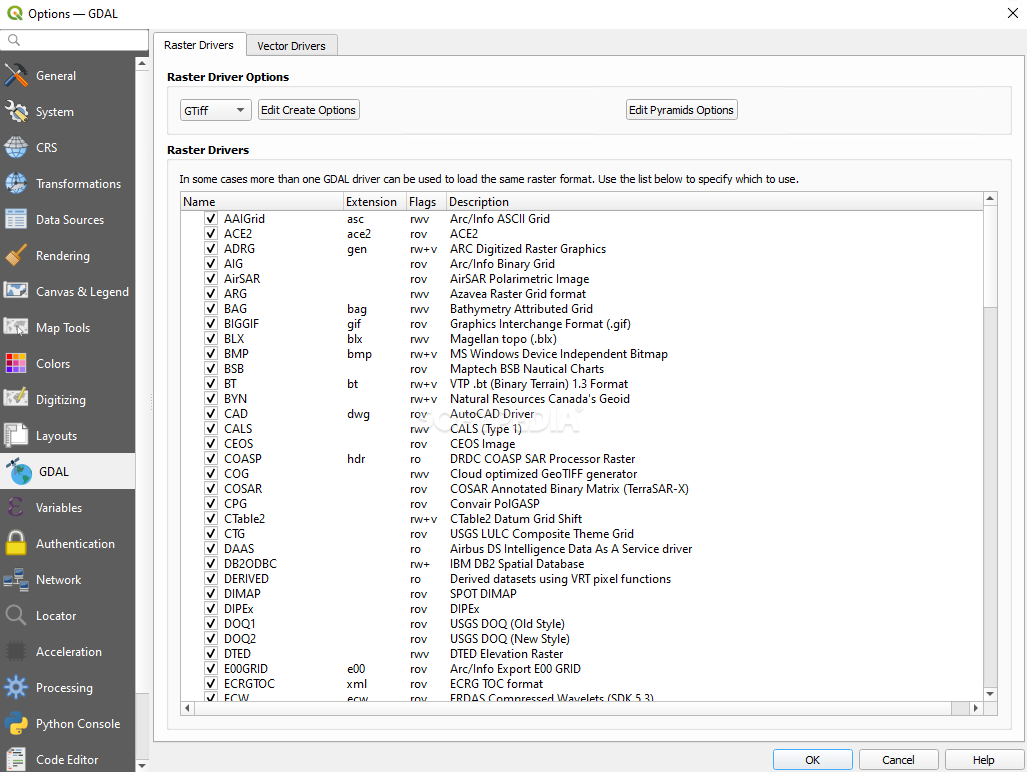Screen dimensions: 1027x772
Task: Click the driver list vertical scrollbar thumb
Action: [x=990, y=255]
